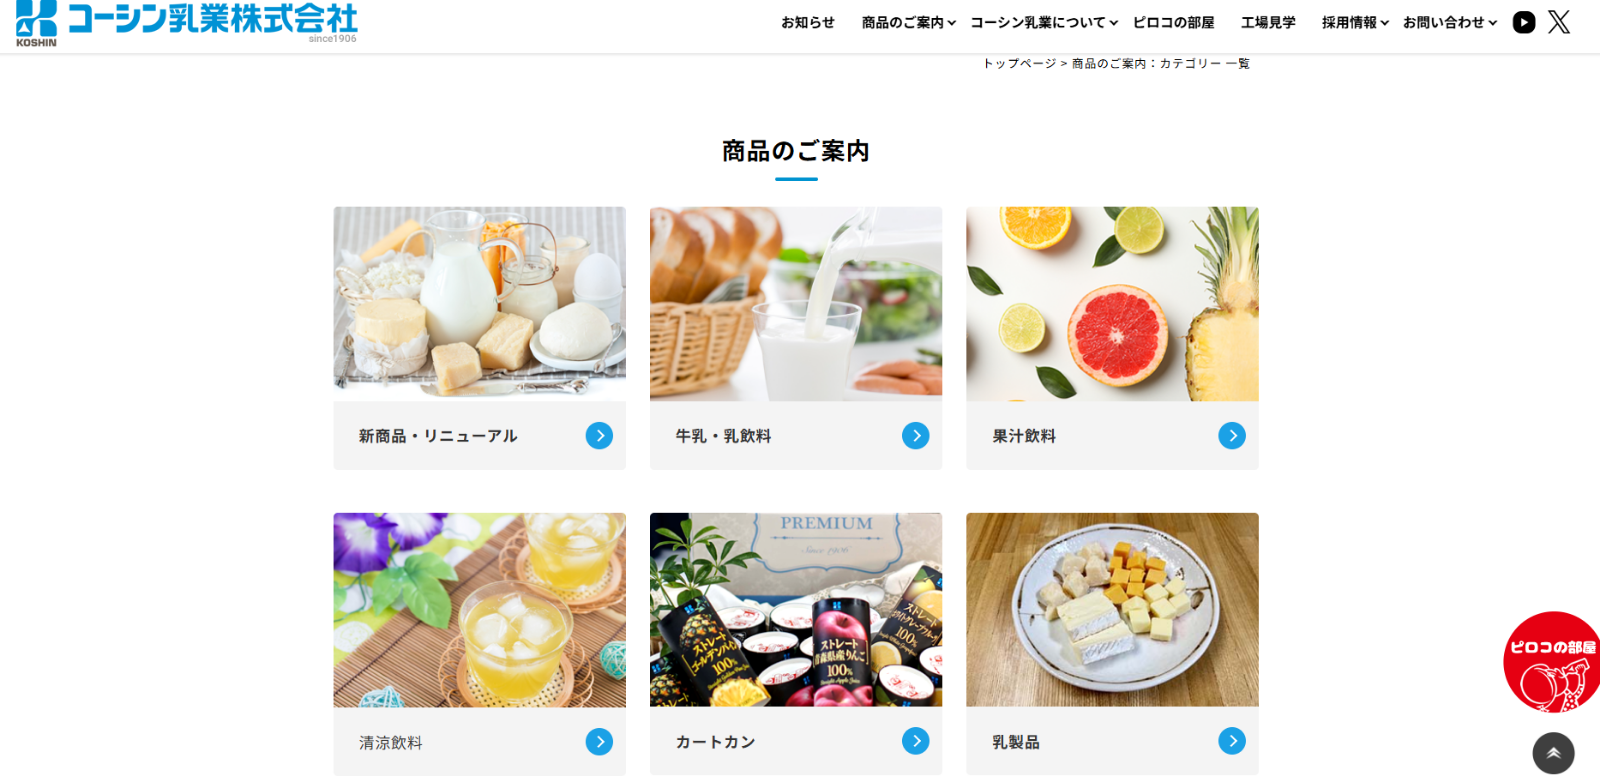The height and width of the screenshot is (779, 1600).
Task: Expand the コーシン乳業について dropdown menu
Action: [x=1044, y=22]
